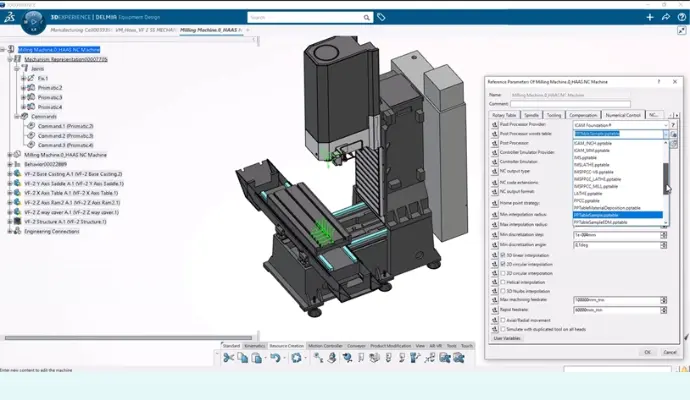The width and height of the screenshot is (690, 400).
Task: Click the OK button in the dialog
Action: pos(647,352)
